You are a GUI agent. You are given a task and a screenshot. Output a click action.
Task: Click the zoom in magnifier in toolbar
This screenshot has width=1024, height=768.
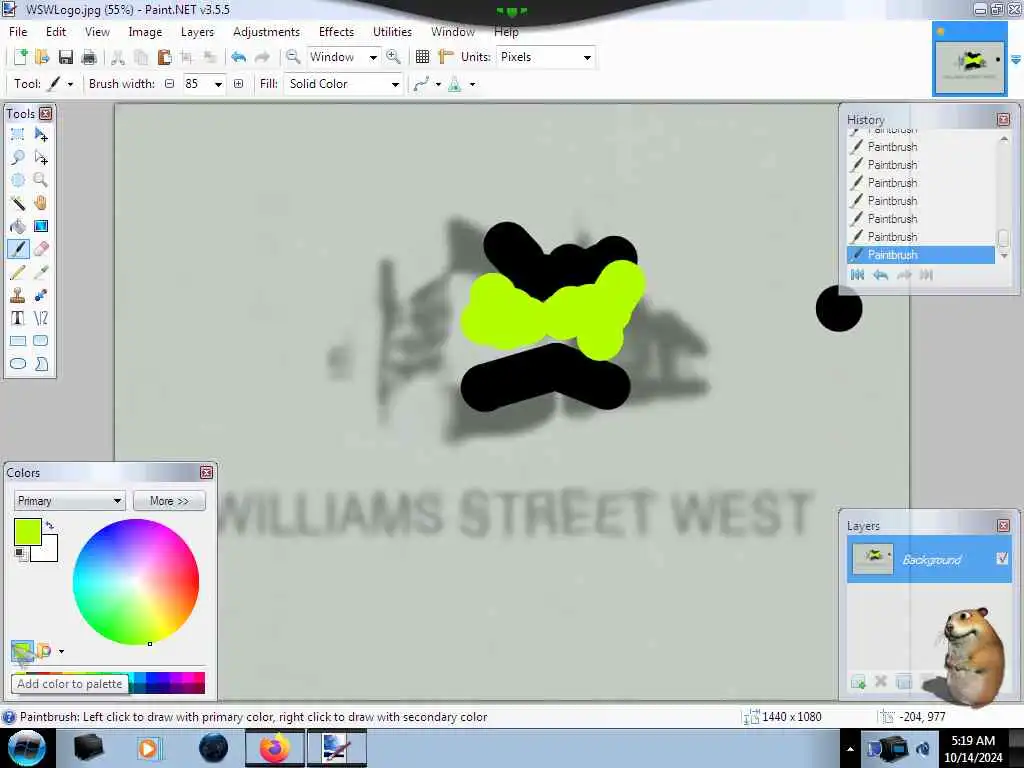[x=393, y=57]
